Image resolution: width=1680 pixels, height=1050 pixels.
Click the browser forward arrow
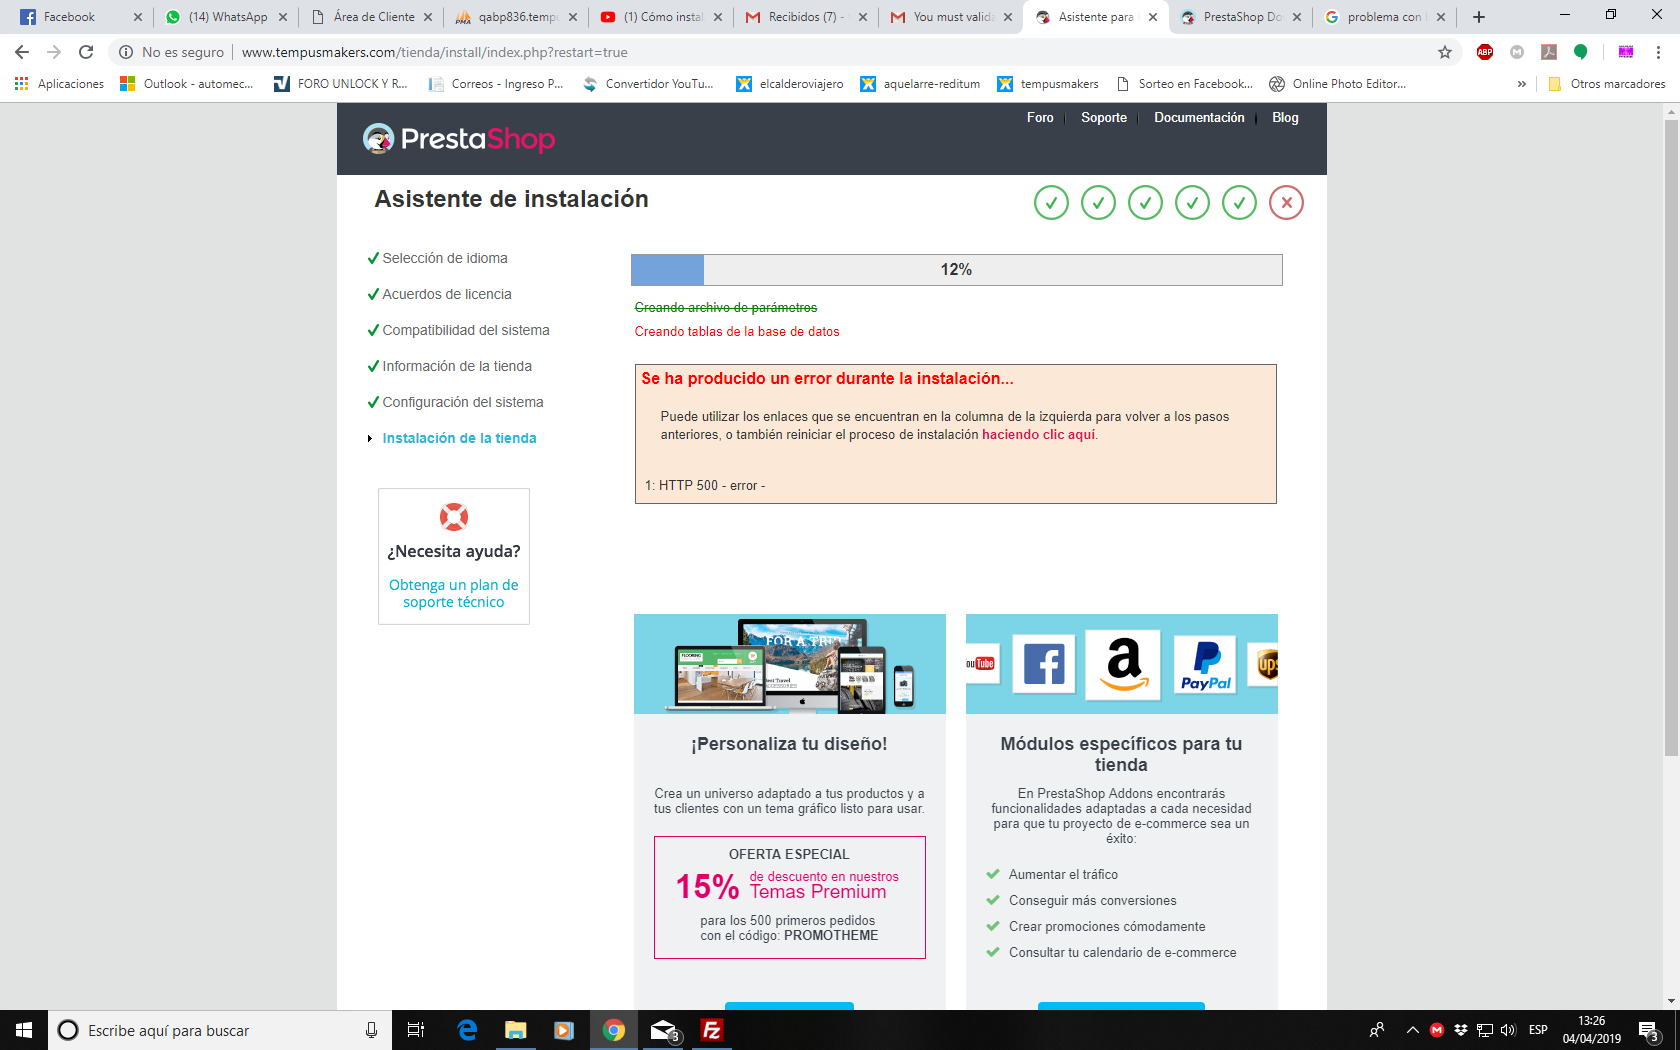tap(54, 52)
